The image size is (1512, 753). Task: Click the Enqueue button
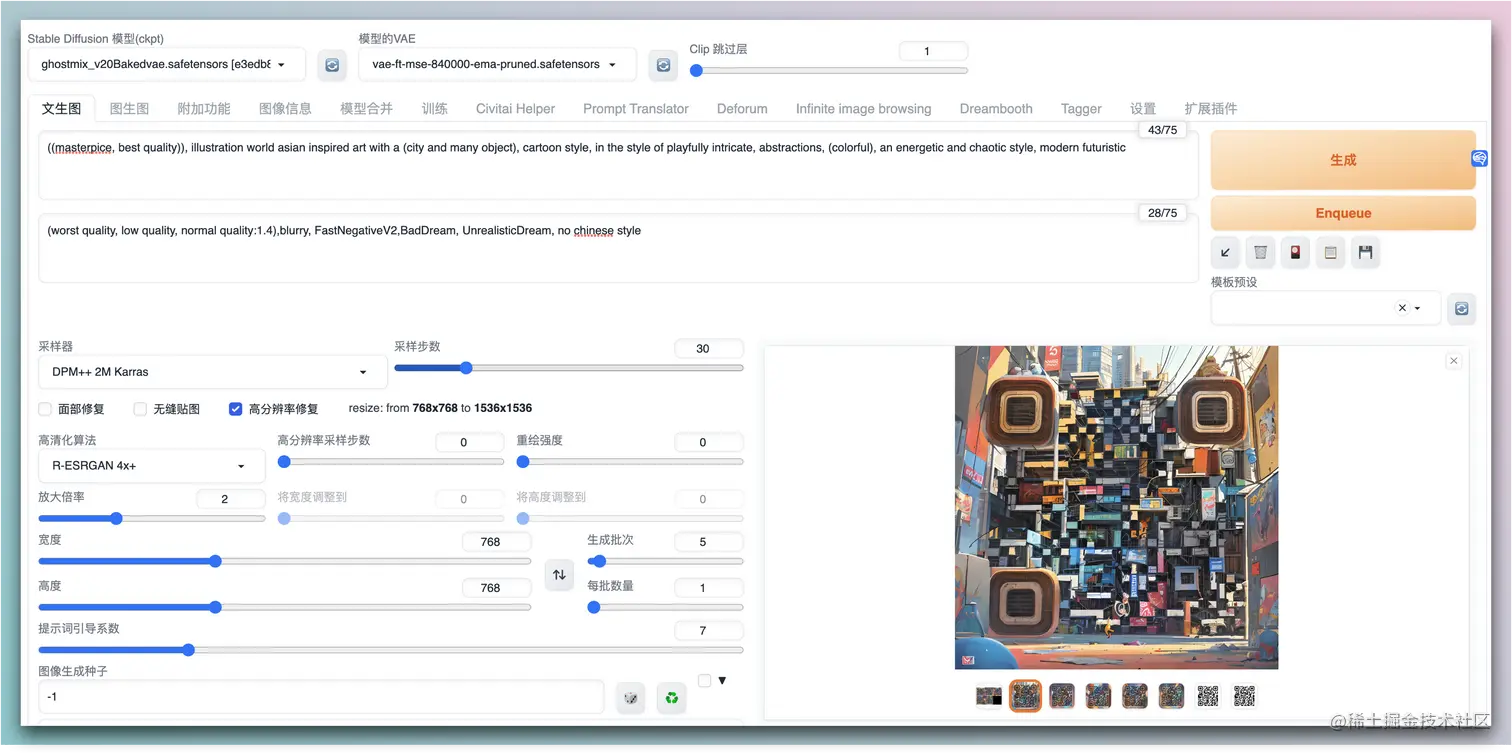click(x=1342, y=213)
